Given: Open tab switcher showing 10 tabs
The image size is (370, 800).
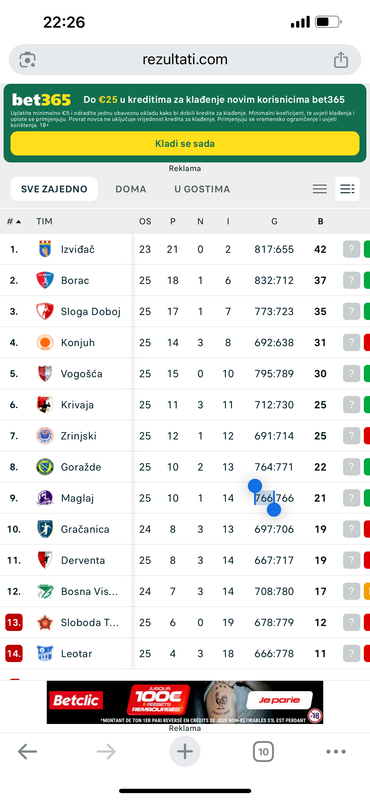Looking at the screenshot, I should click(263, 751).
